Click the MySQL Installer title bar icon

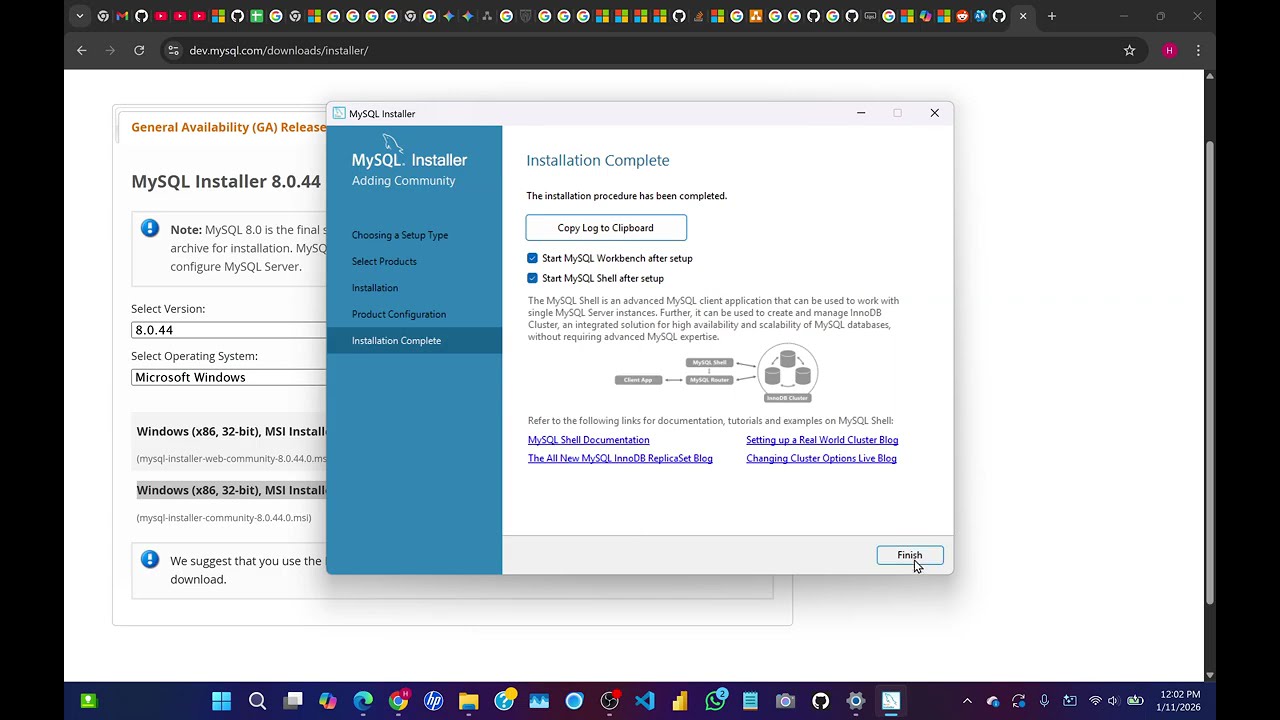(339, 113)
